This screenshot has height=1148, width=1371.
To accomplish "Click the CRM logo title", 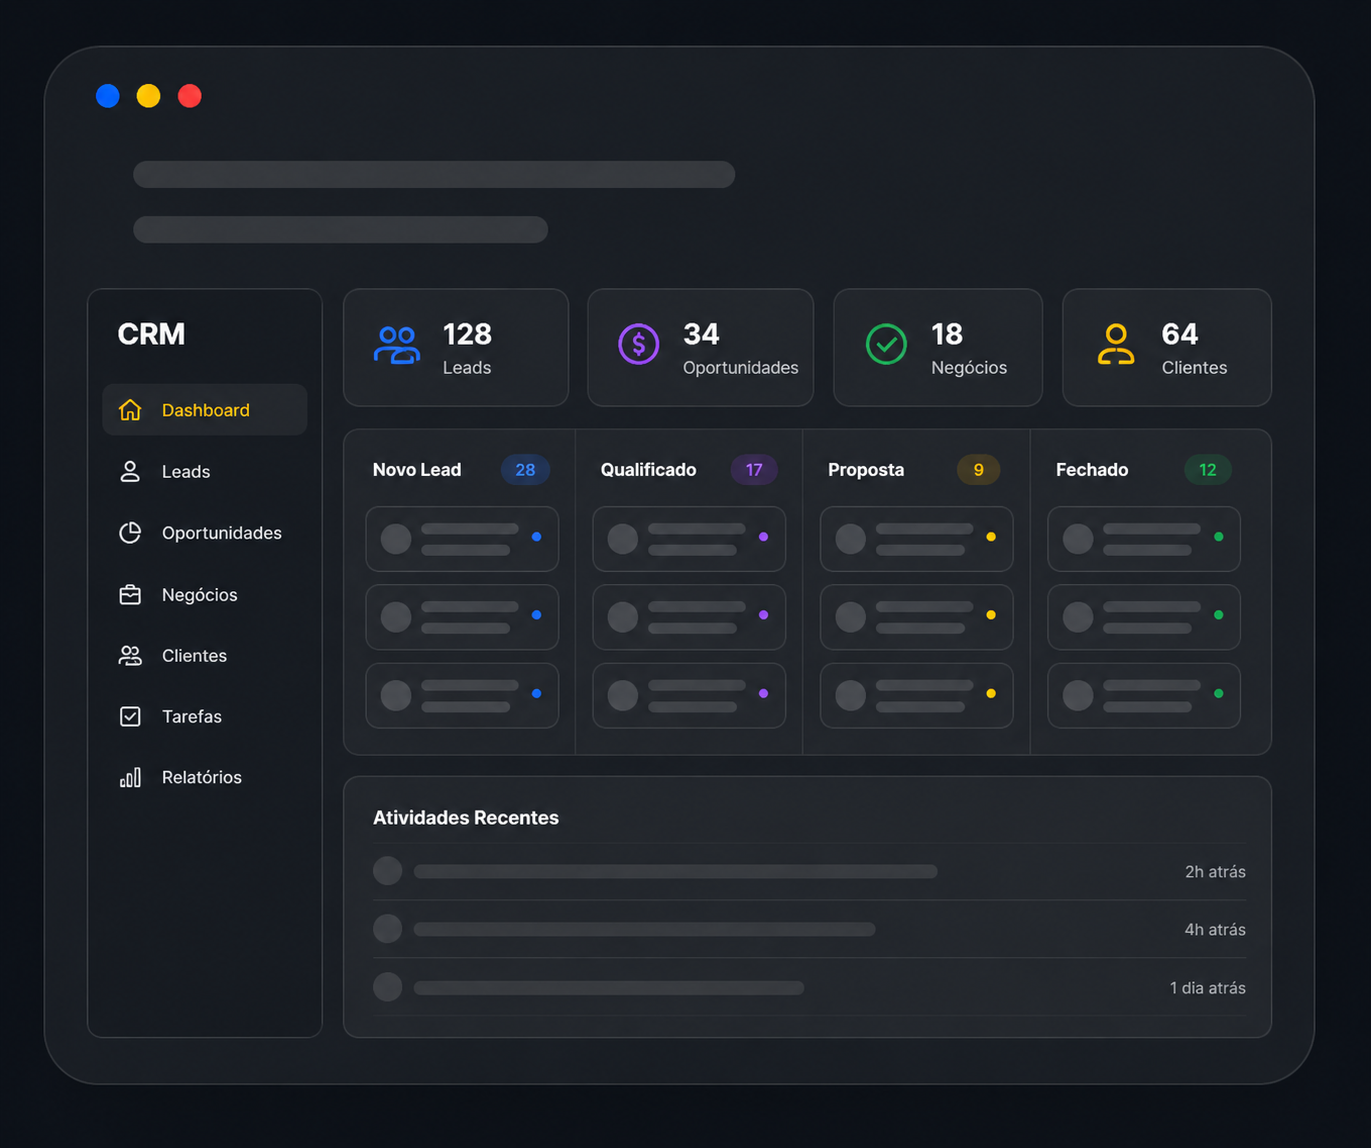I will [x=151, y=334].
